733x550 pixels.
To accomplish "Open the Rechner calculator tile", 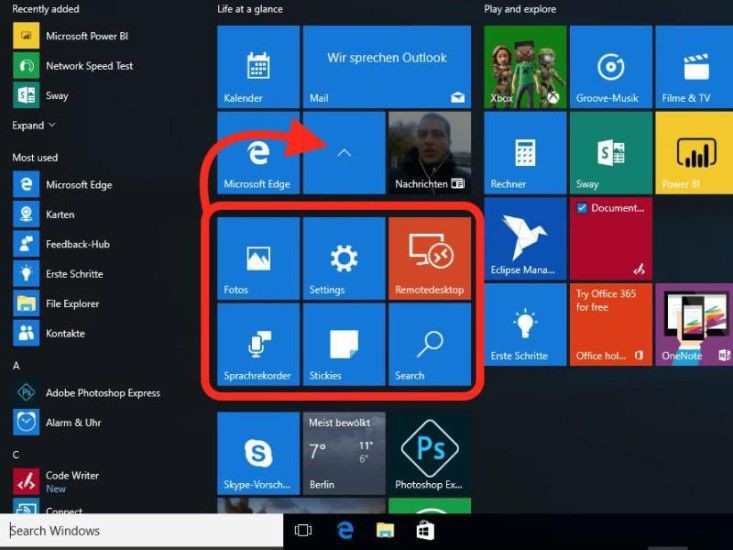I will 525,153.
